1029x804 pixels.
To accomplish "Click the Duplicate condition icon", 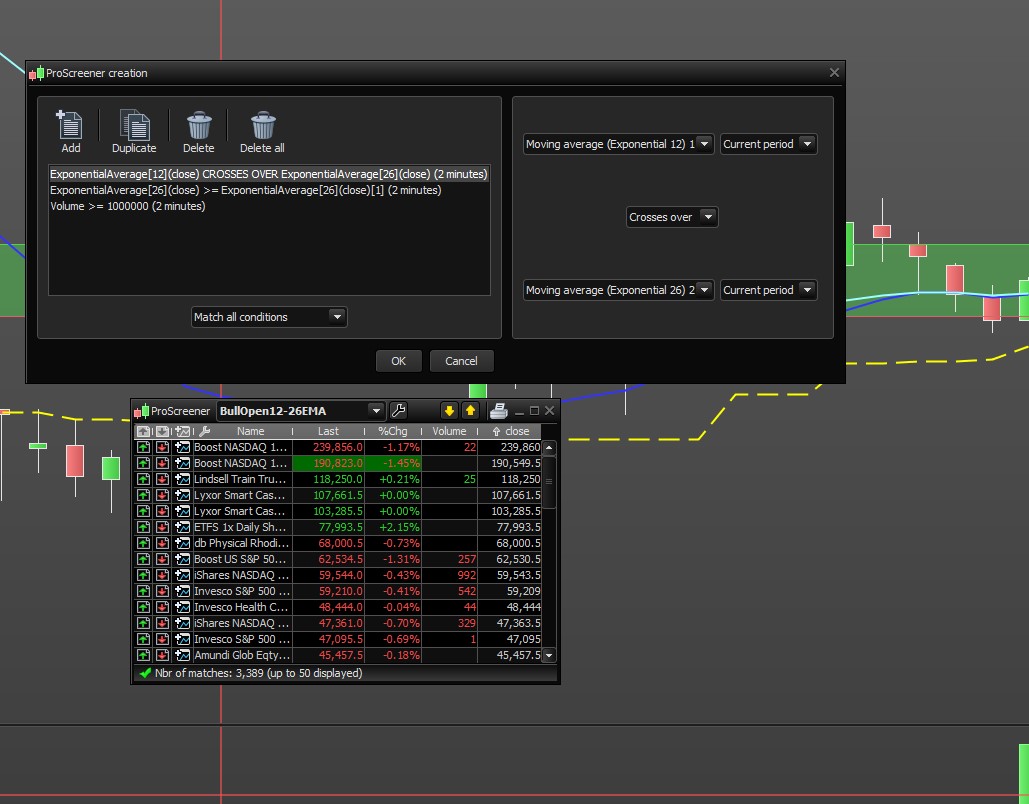I will [x=135, y=125].
